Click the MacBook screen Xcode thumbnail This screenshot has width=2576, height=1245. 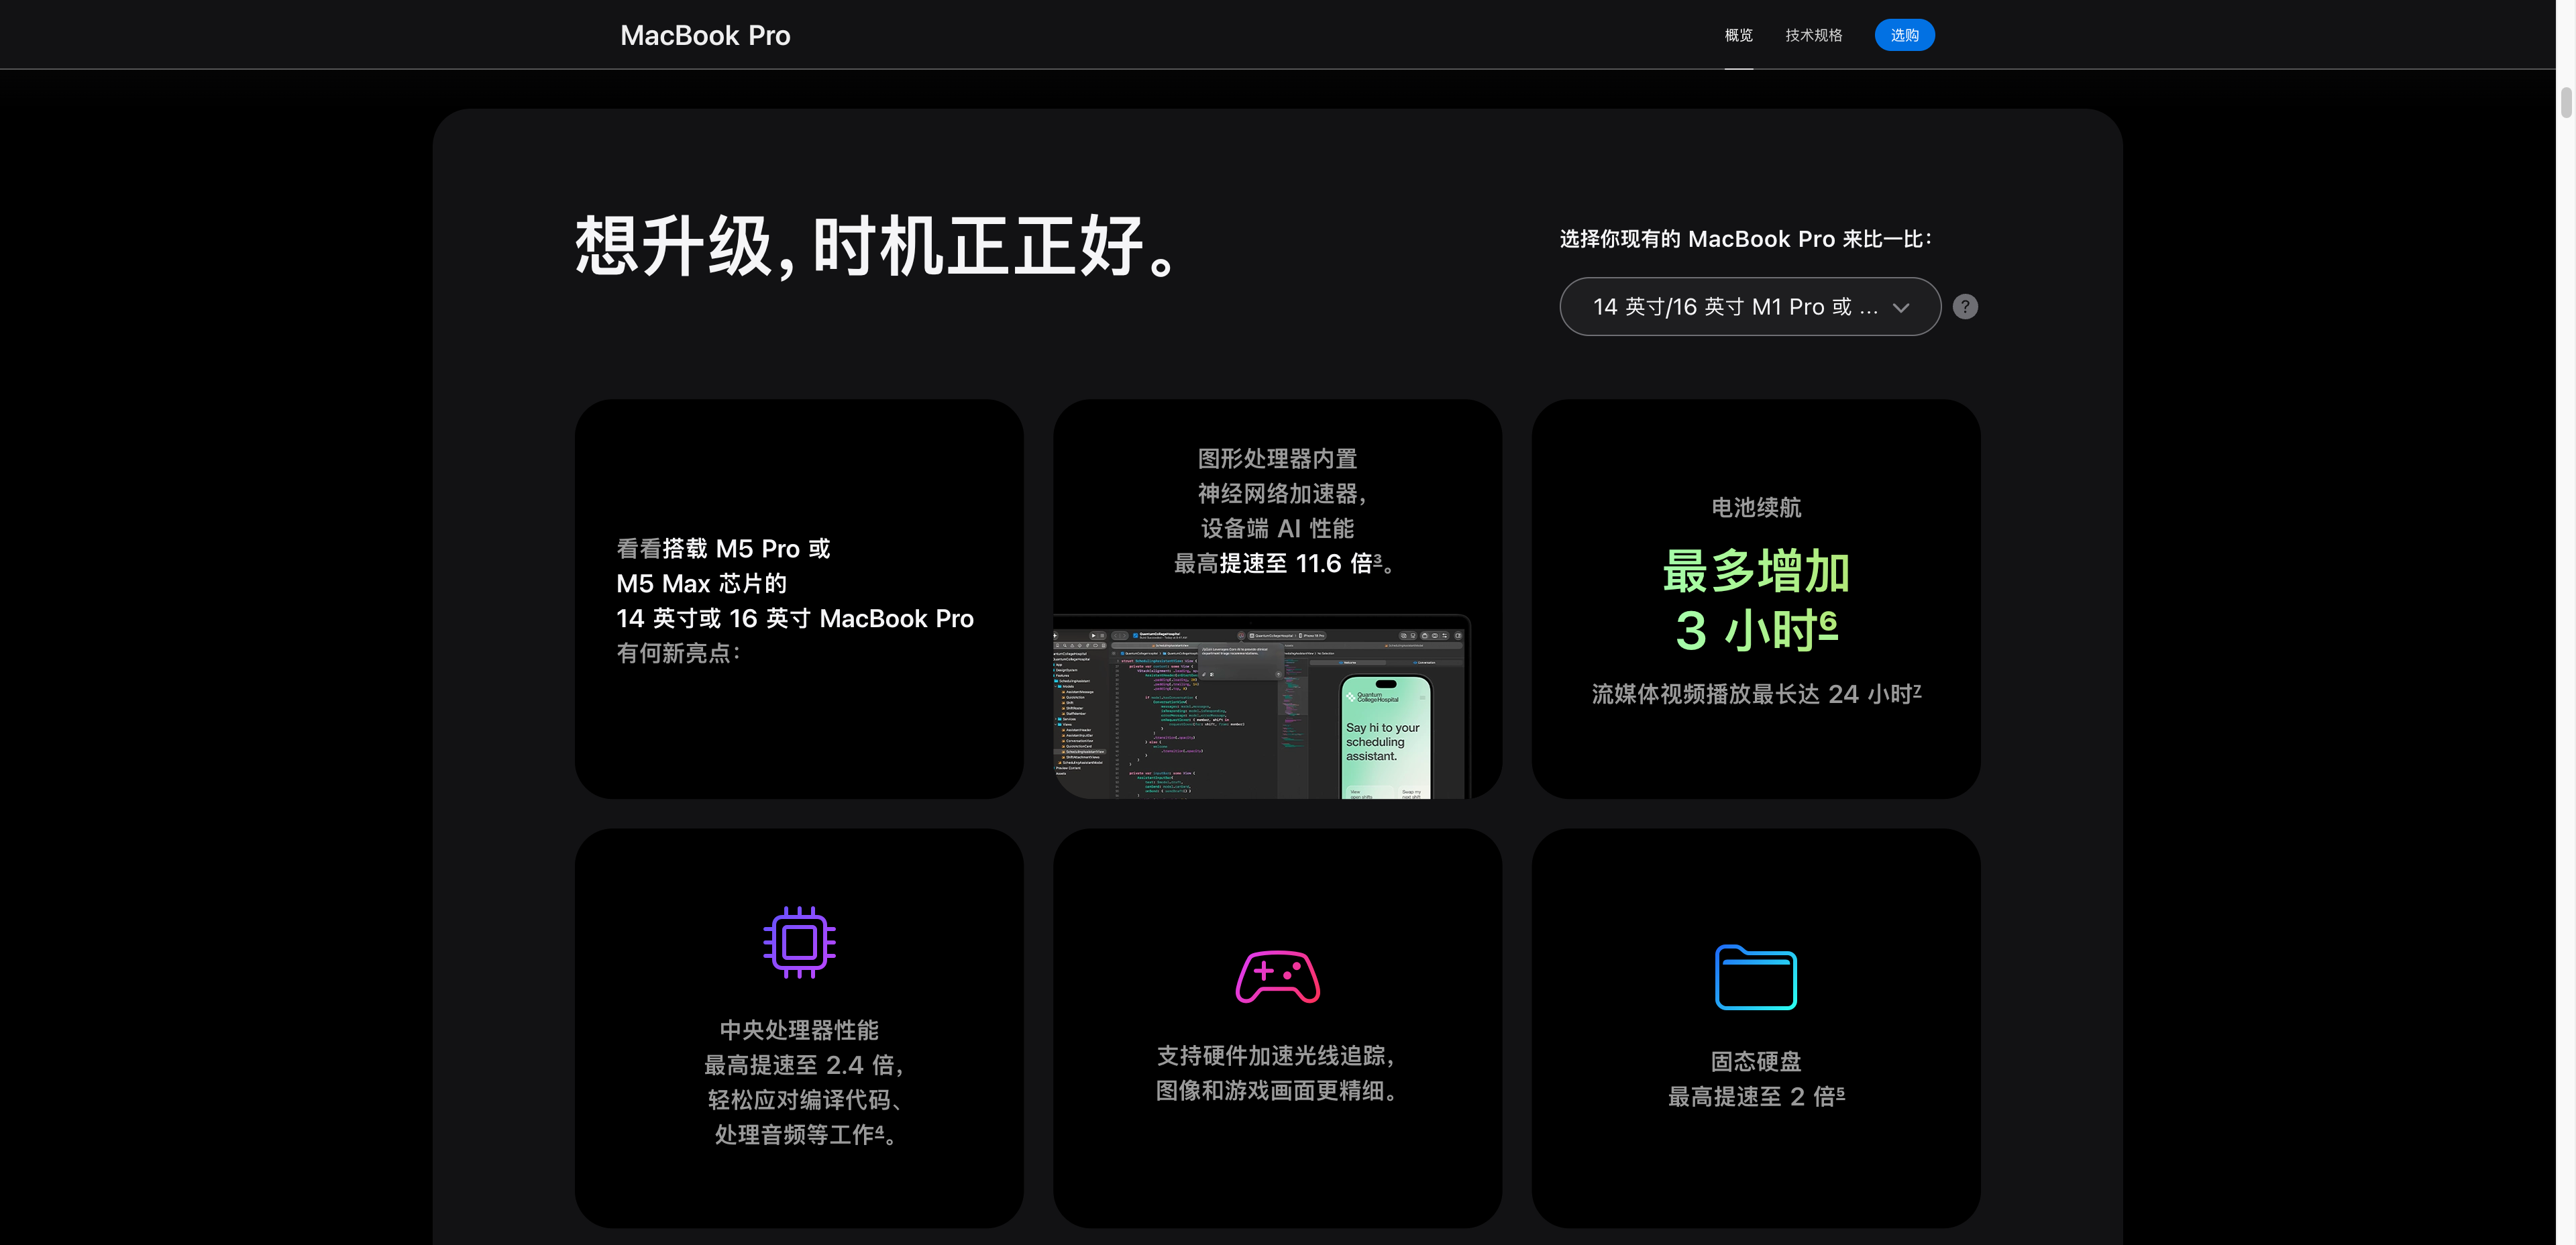[1261, 706]
